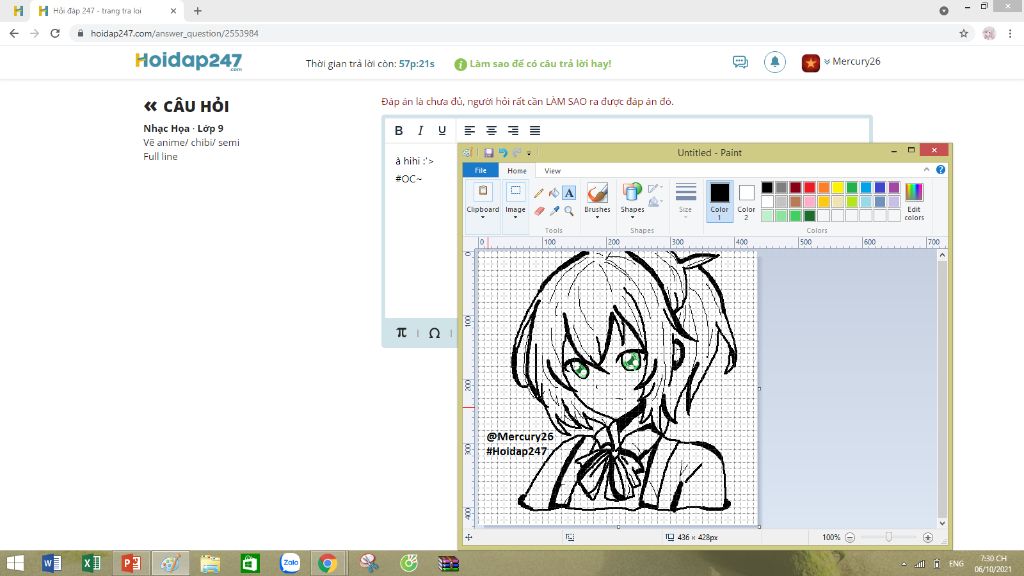The height and width of the screenshot is (576, 1024).
Task: Click the Paint vertical scrollbar down arrow
Action: point(942,523)
